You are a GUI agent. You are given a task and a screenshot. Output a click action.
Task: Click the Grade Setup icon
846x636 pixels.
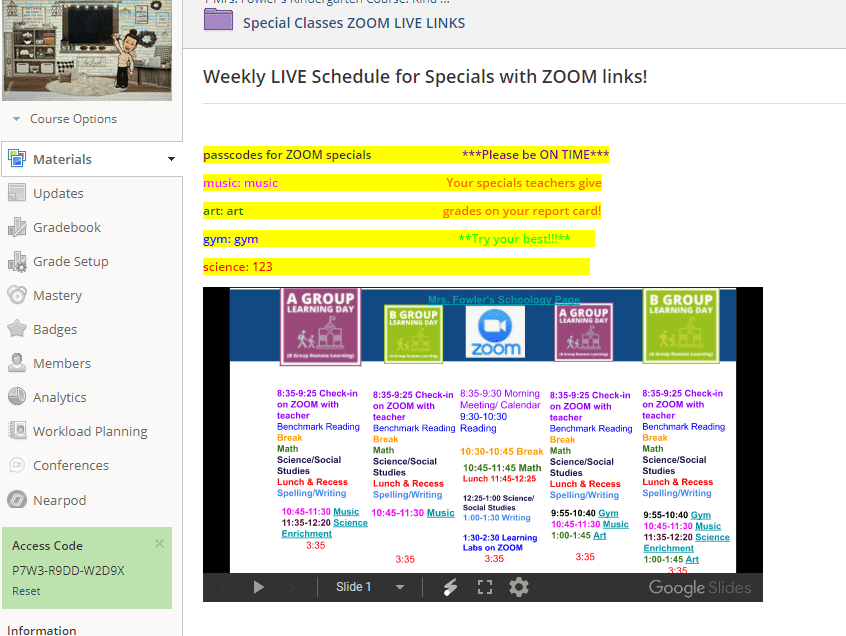click(x=17, y=261)
